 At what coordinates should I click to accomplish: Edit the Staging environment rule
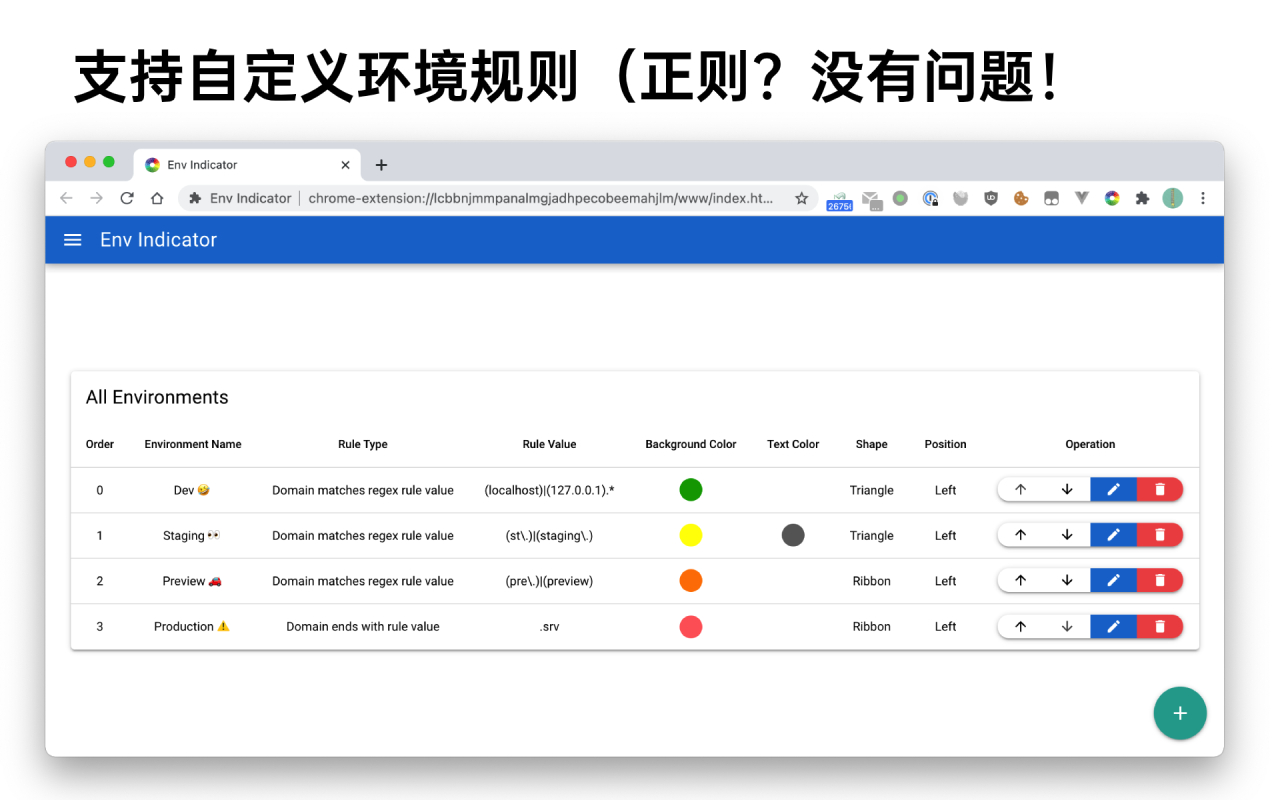[1114, 535]
